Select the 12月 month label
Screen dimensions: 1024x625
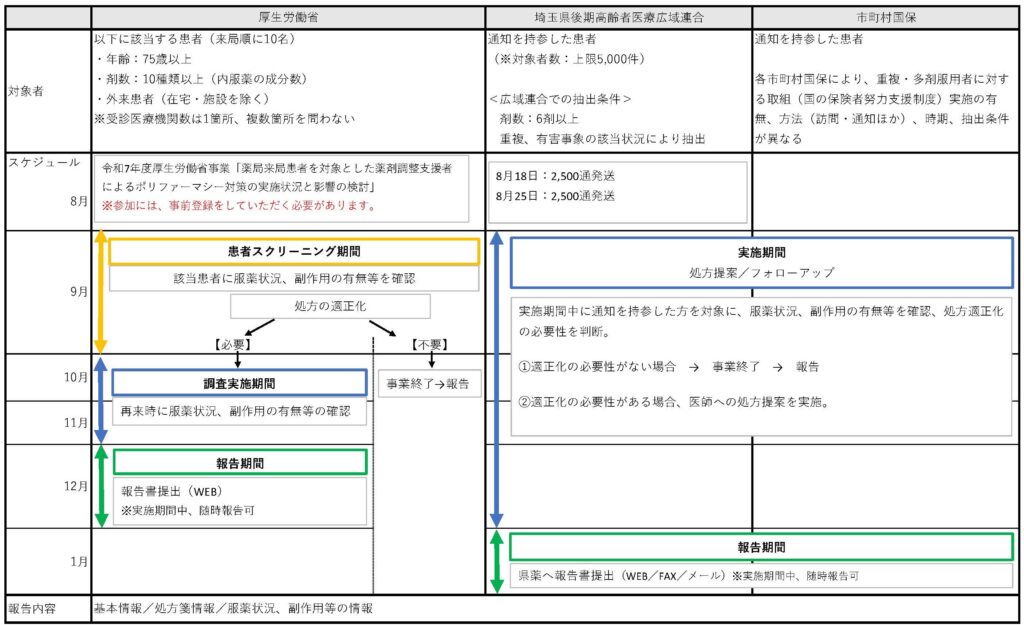[76, 486]
